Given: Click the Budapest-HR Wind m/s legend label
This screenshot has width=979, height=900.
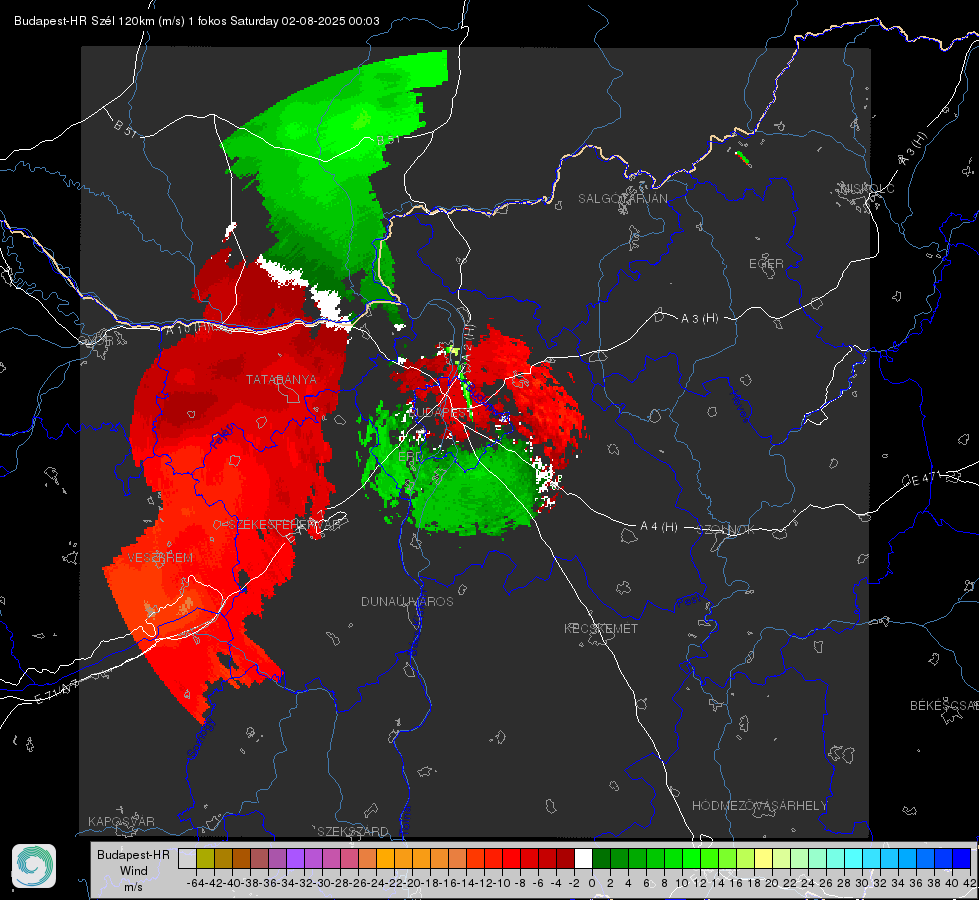Looking at the screenshot, I should (x=133, y=870).
